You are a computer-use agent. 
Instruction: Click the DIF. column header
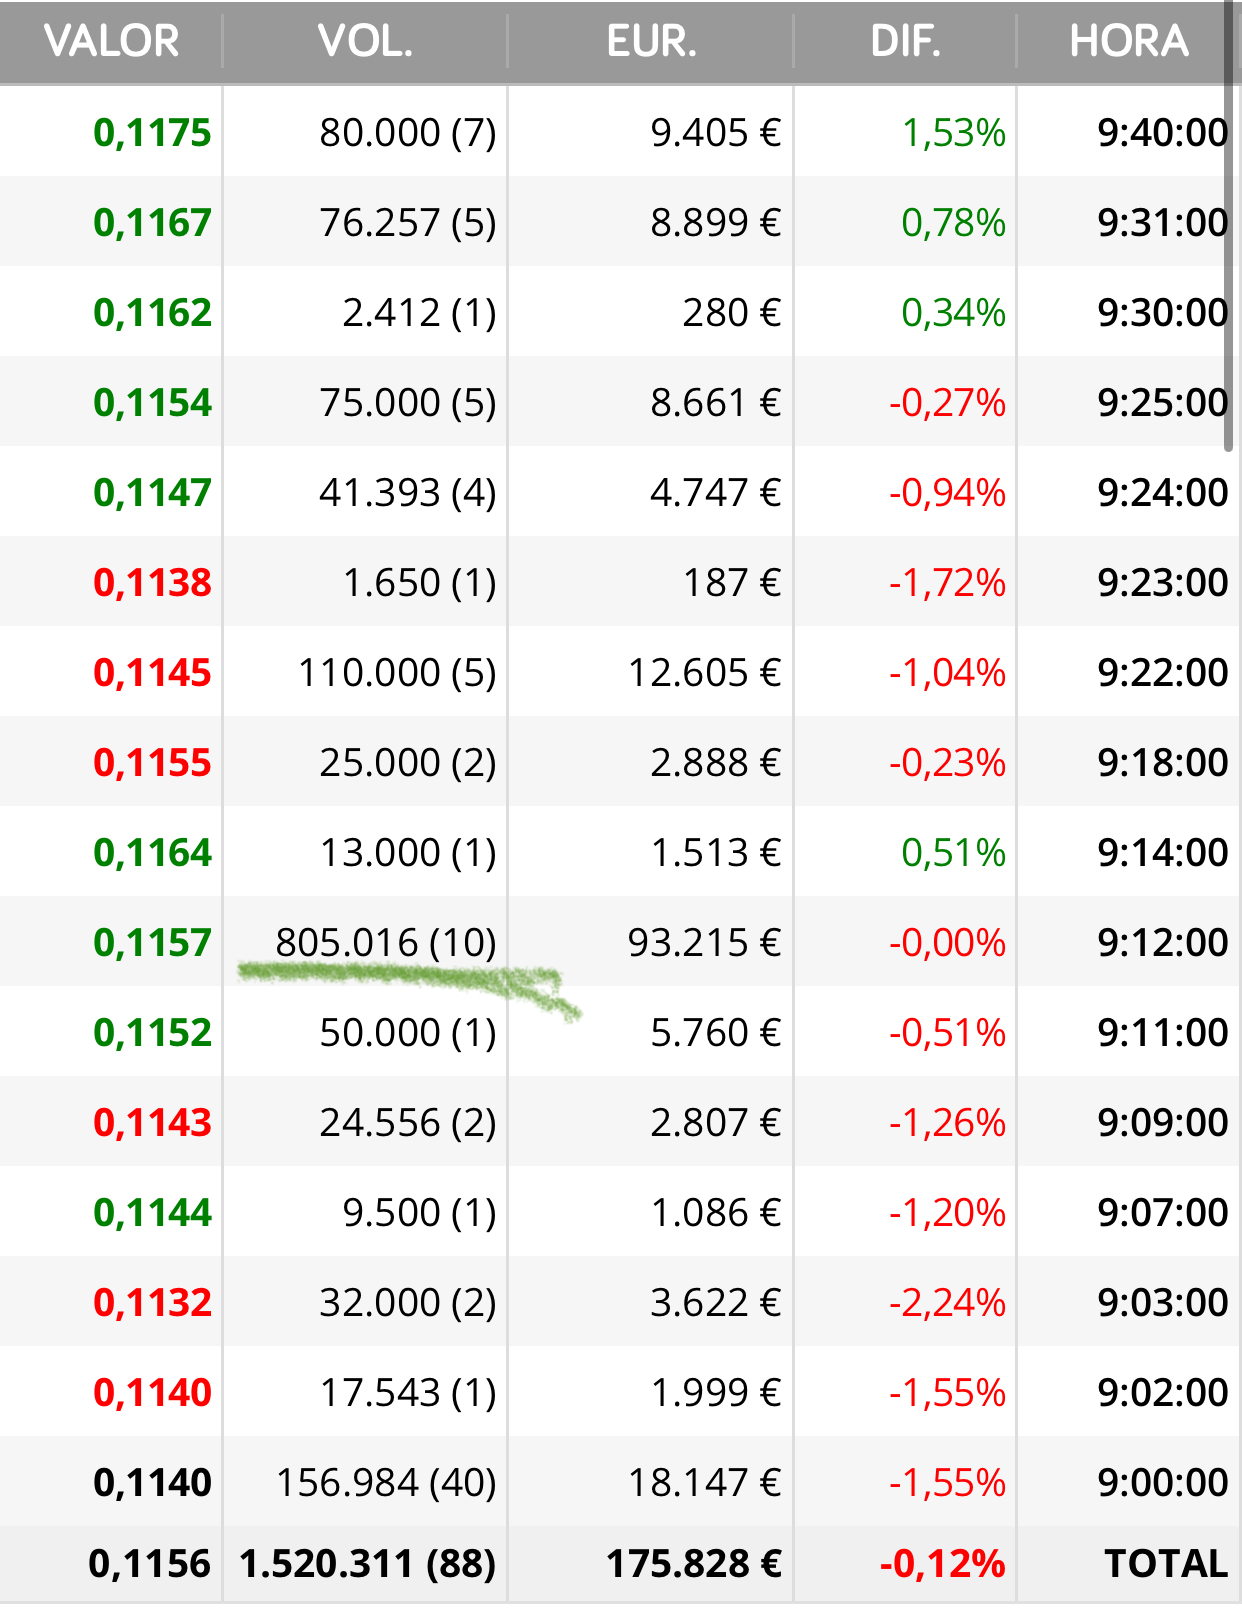pos(905,42)
